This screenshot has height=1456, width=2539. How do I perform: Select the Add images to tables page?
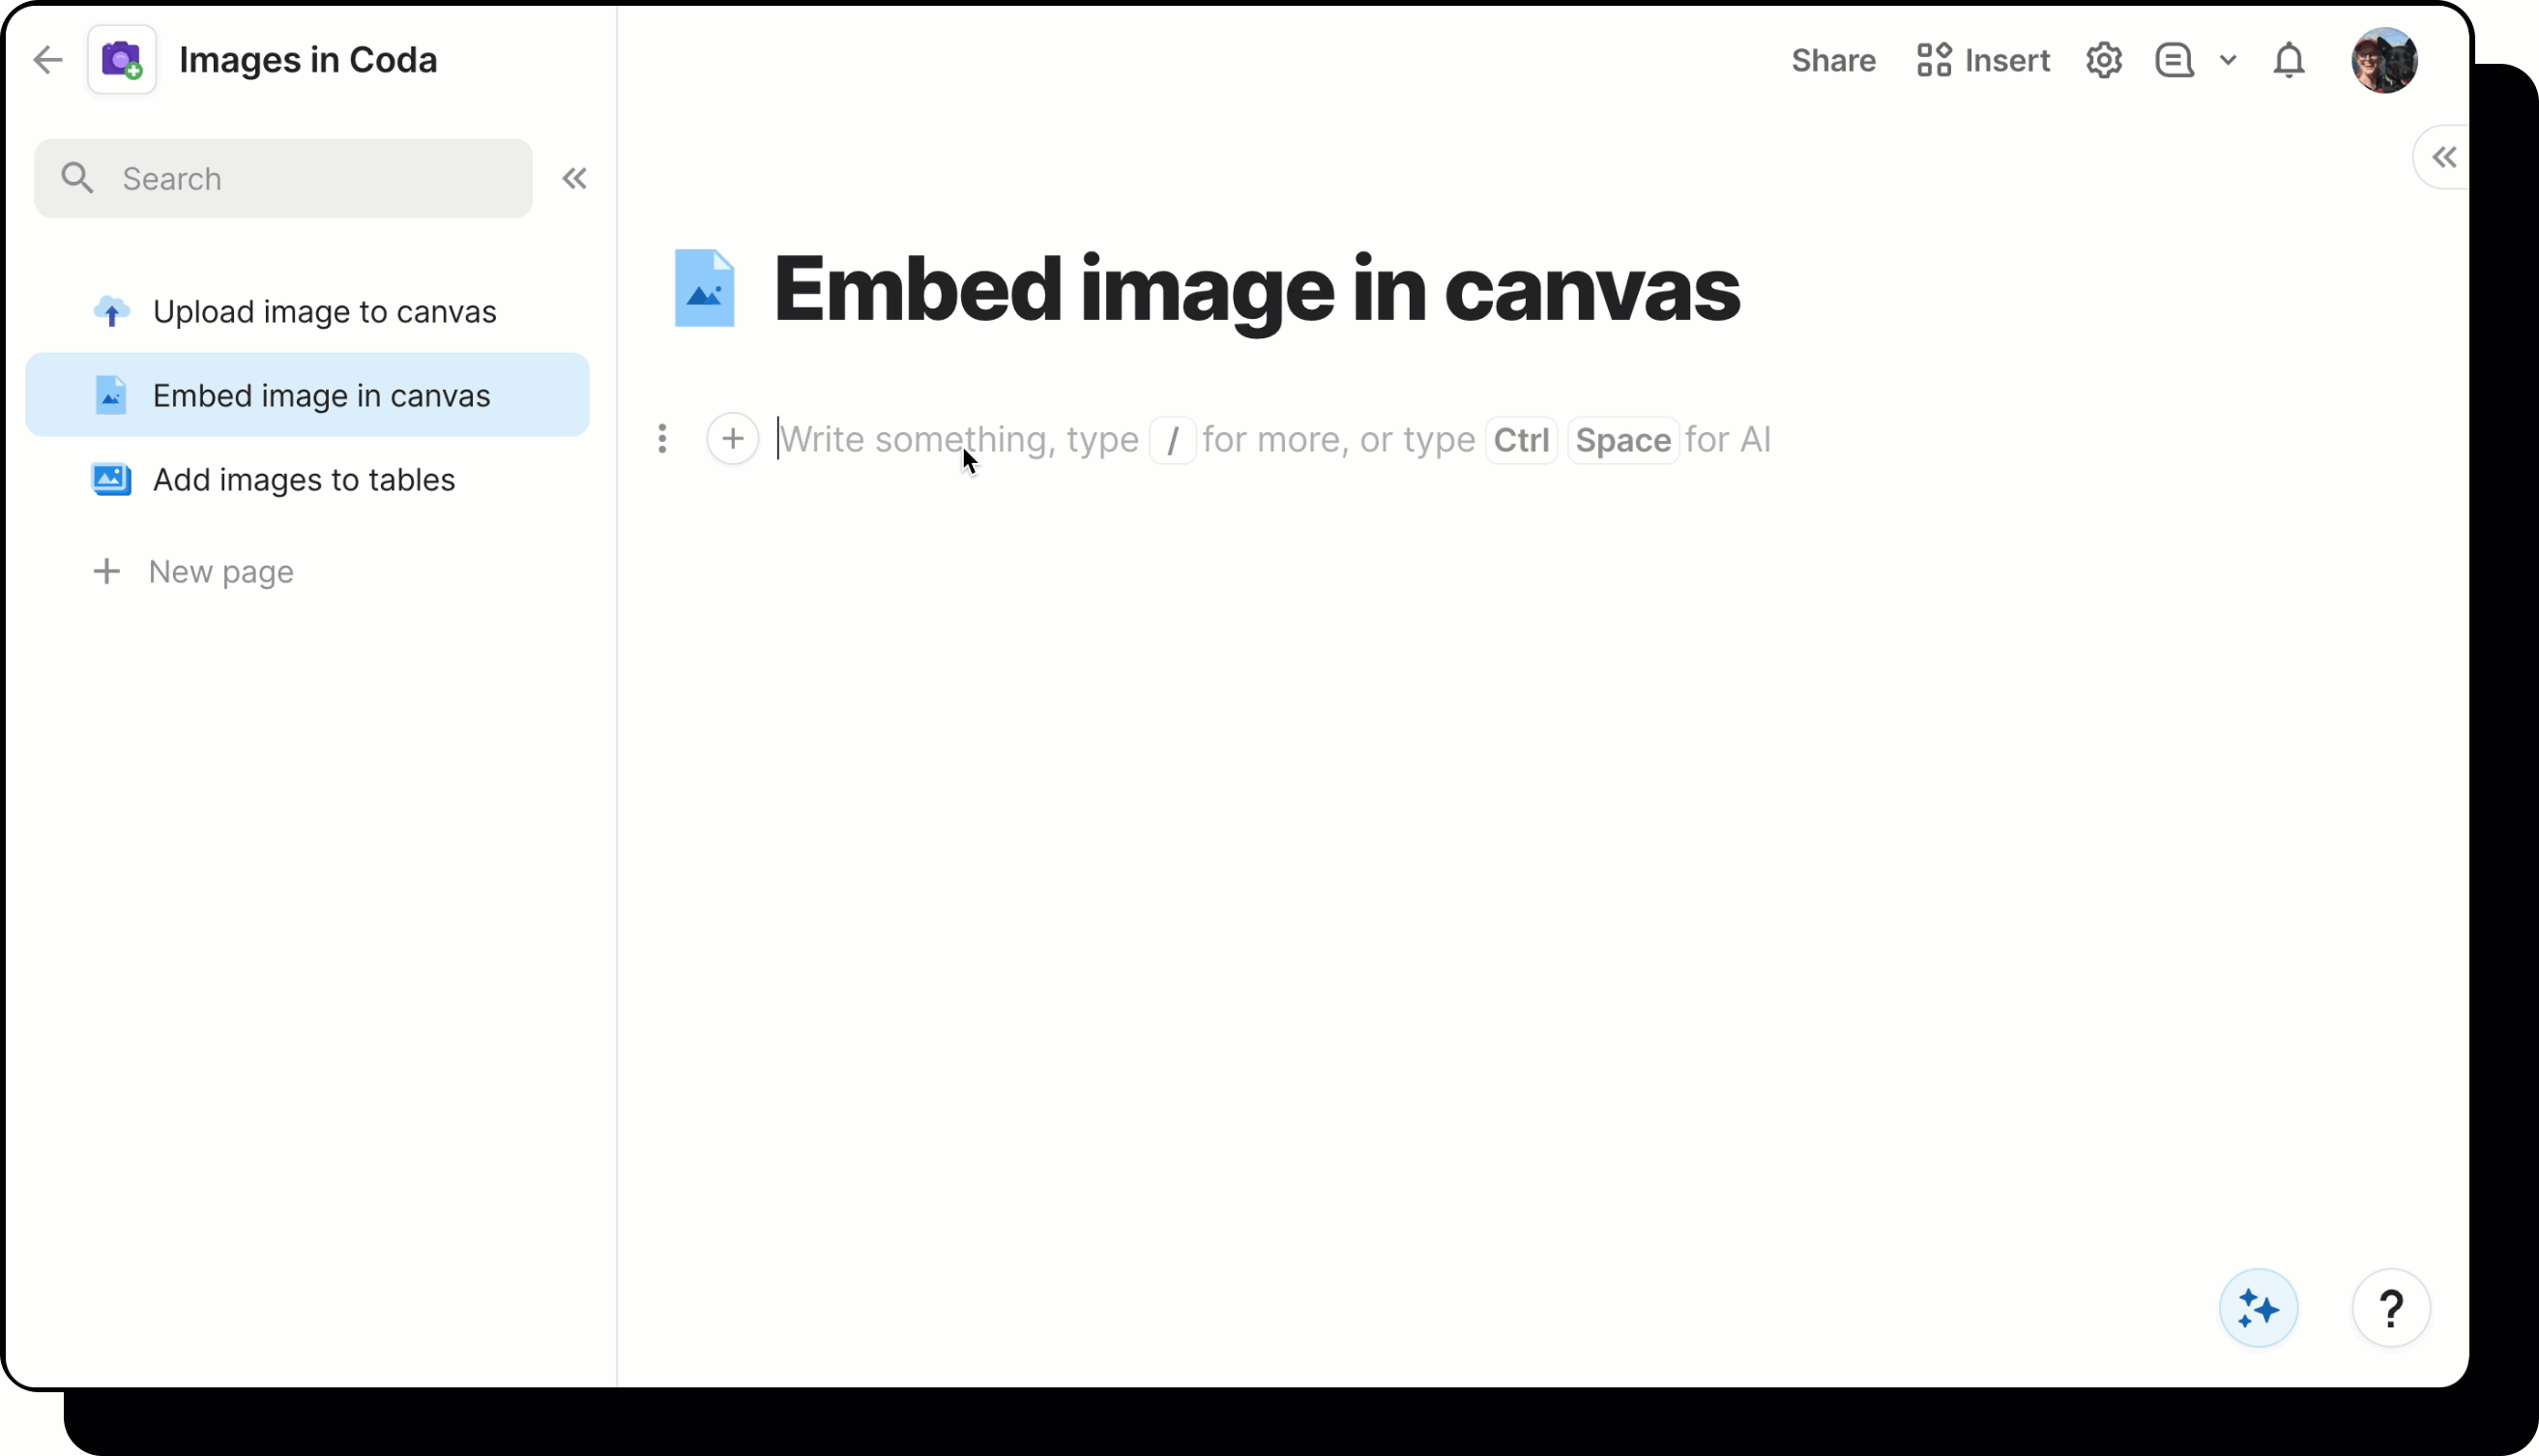coord(304,479)
